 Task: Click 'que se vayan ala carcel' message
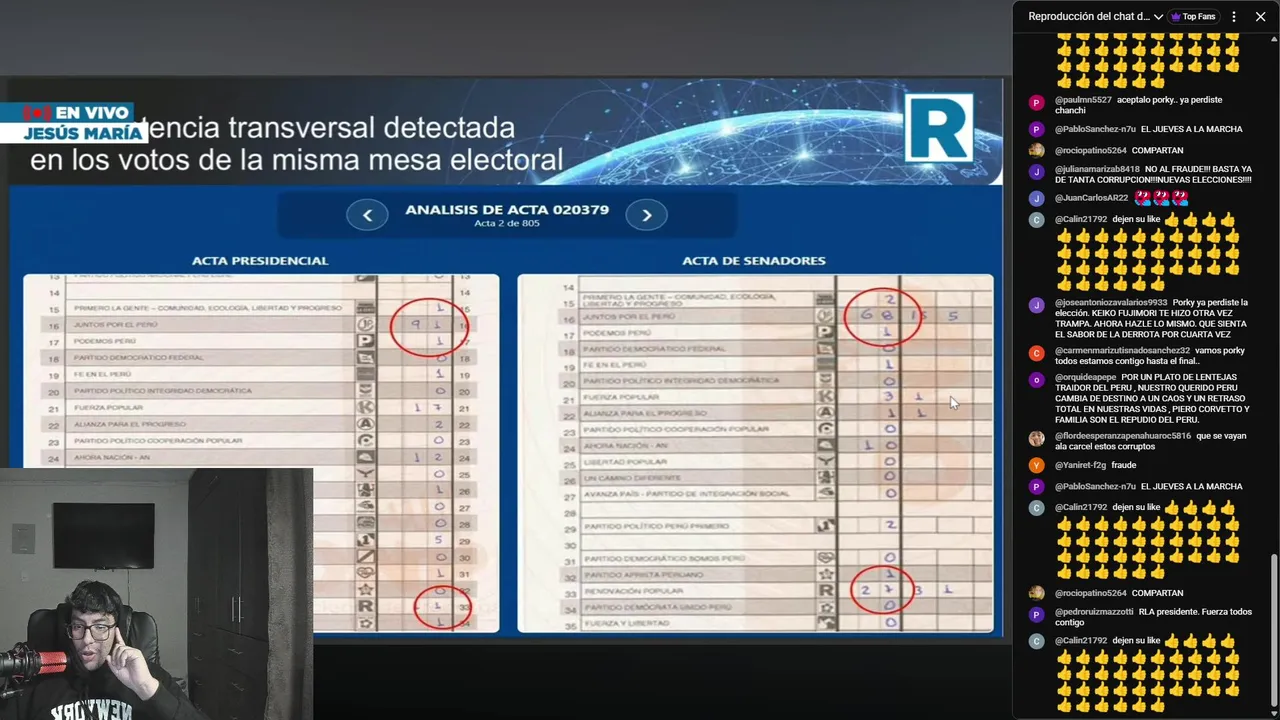(1153, 441)
